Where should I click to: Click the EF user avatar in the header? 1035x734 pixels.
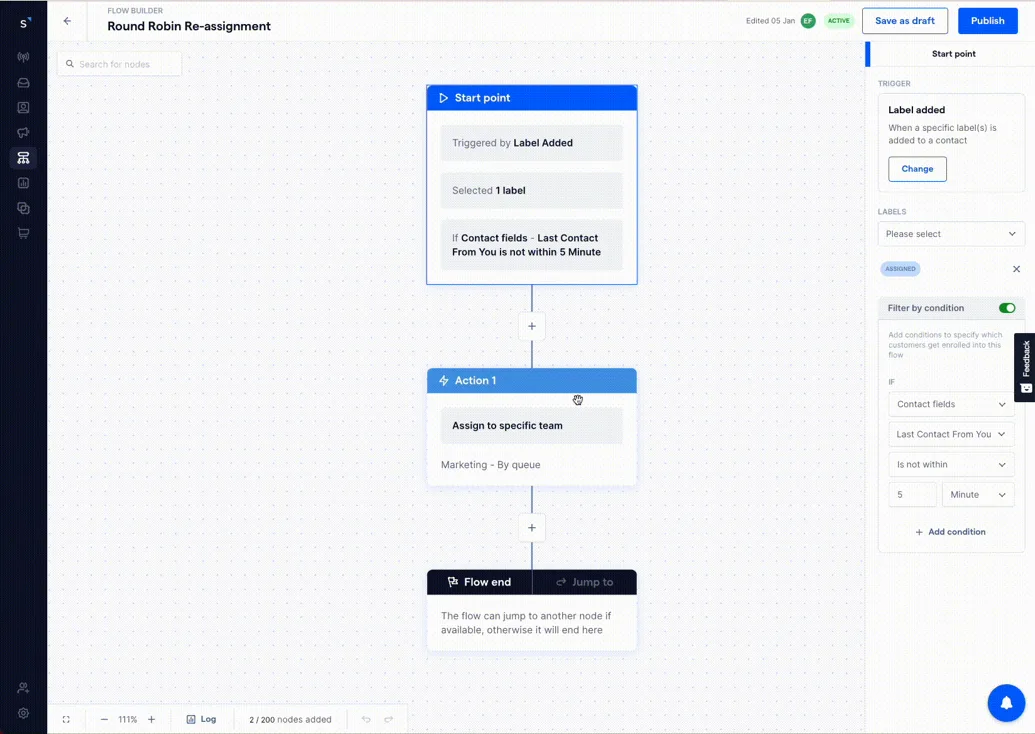(x=808, y=21)
